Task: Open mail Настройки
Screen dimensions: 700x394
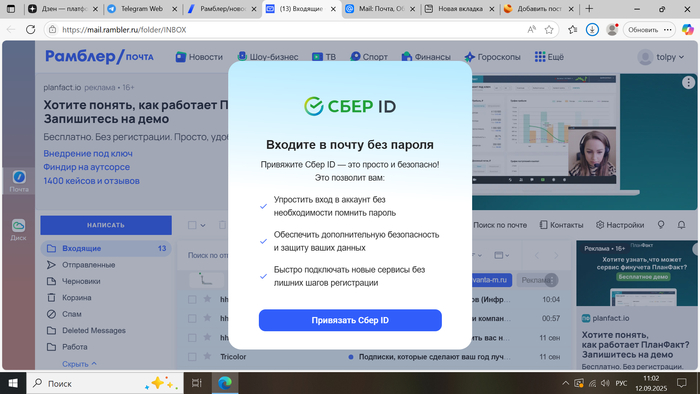Action: (620, 225)
